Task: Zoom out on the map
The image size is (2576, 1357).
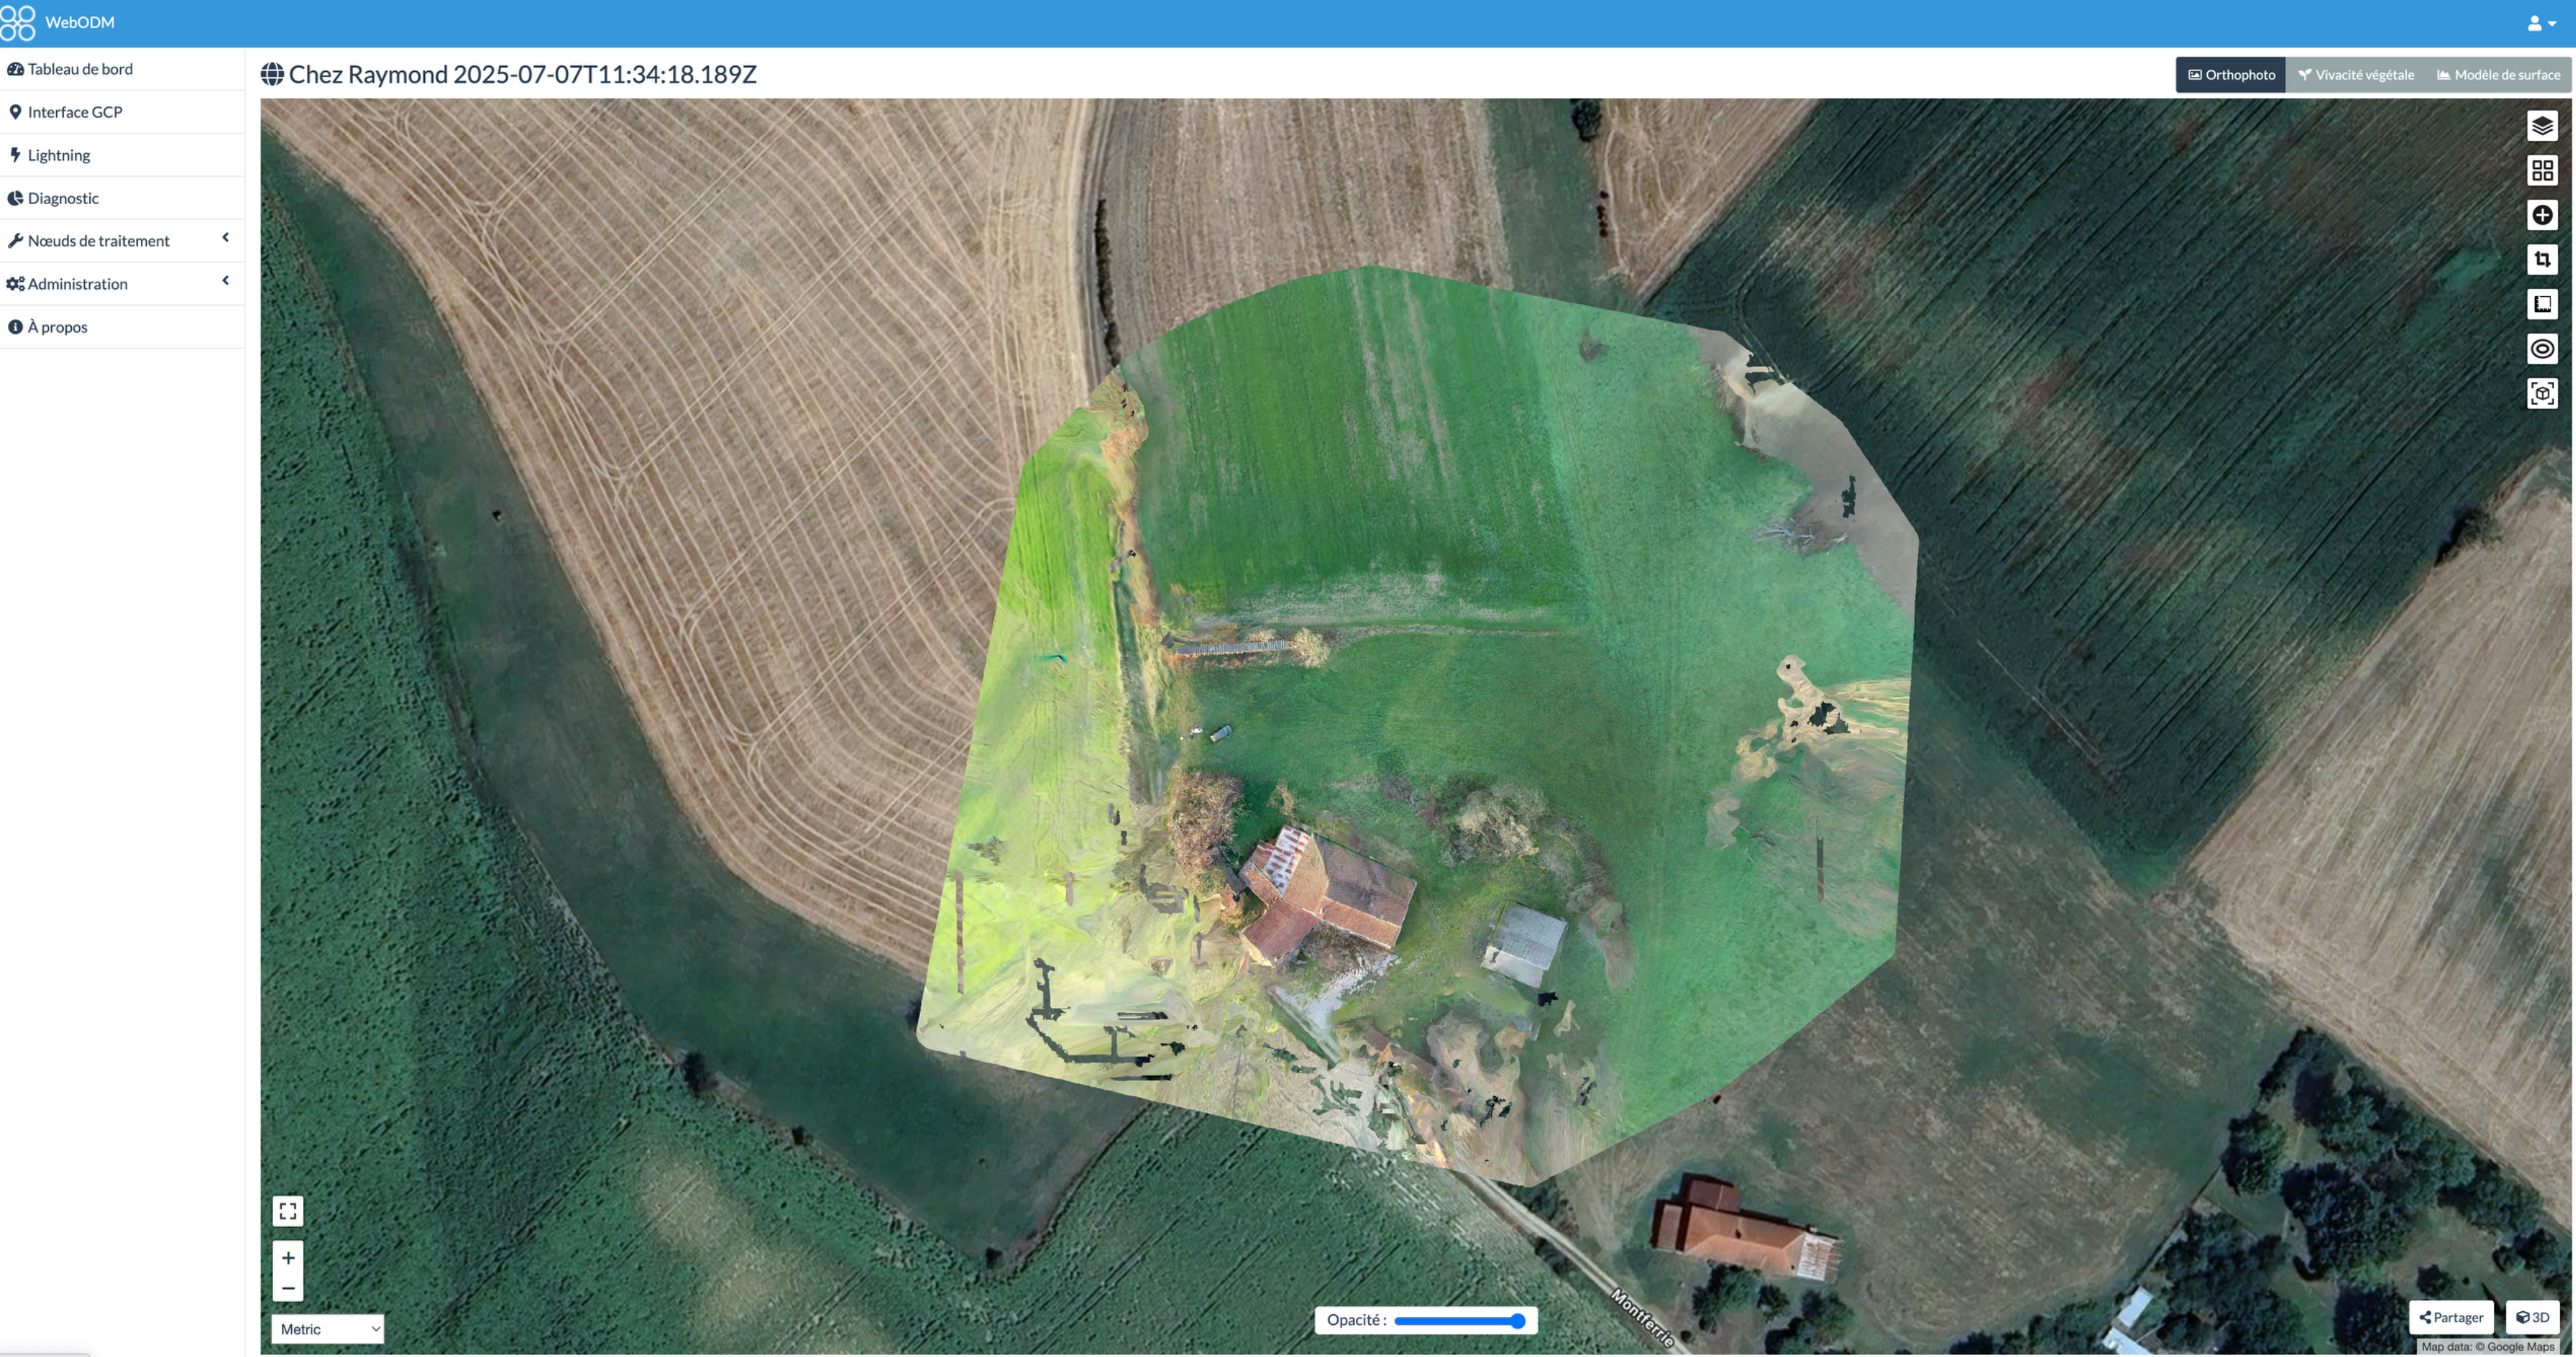Action: (x=288, y=1288)
